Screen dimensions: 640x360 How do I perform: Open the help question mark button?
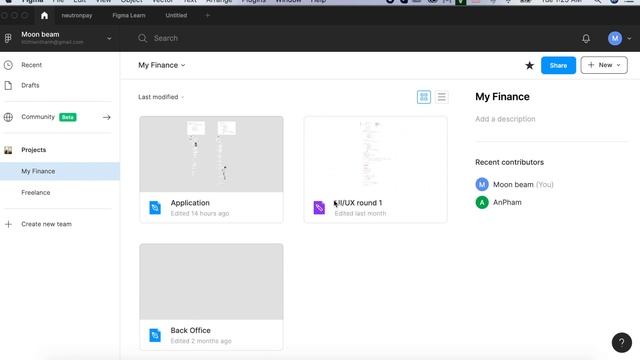tap(622, 342)
